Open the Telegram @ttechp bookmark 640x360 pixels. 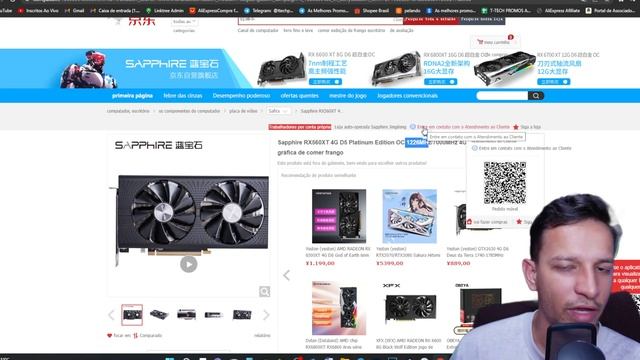[269, 11]
